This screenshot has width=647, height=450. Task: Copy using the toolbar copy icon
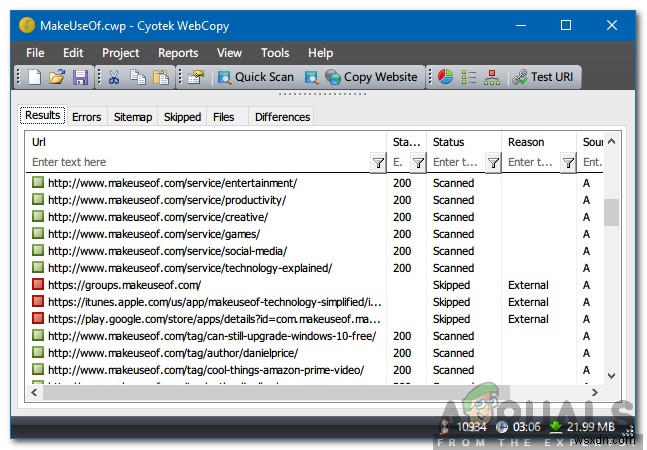coord(137,77)
